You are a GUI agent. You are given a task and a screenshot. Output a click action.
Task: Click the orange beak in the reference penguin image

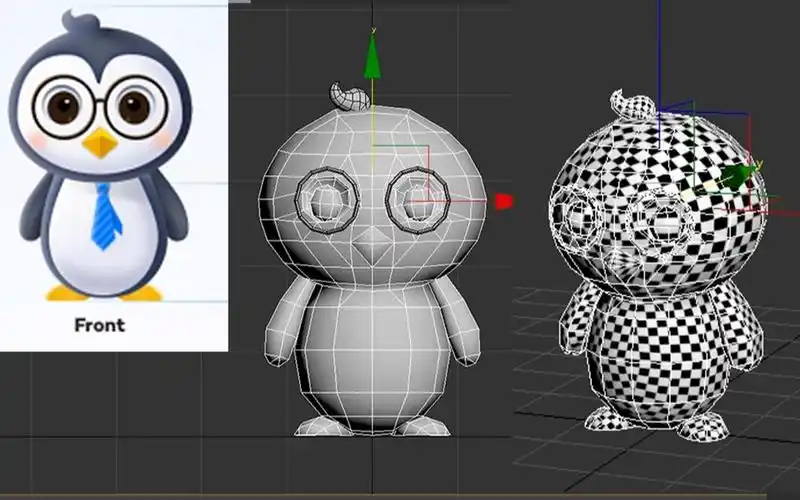(x=101, y=143)
